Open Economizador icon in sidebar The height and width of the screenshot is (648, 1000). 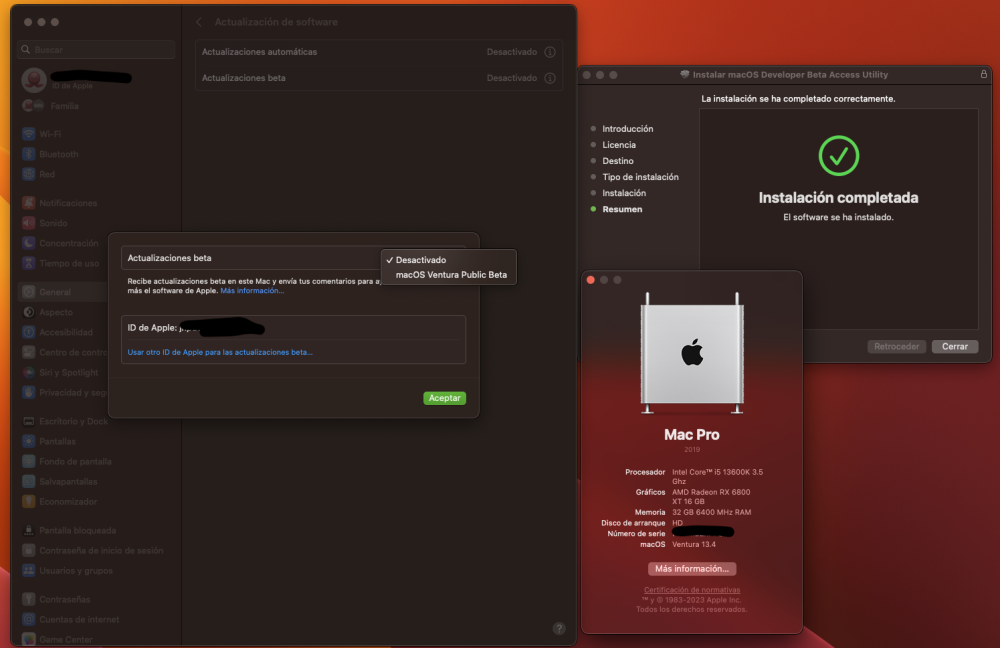pyautogui.click(x=29, y=501)
